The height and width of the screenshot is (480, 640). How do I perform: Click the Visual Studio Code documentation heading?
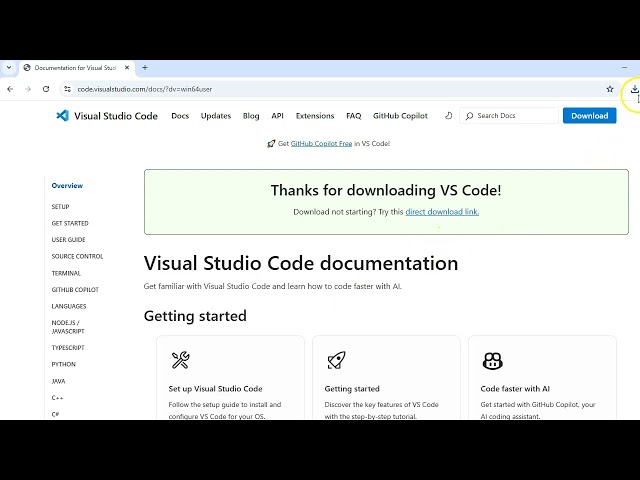point(301,263)
